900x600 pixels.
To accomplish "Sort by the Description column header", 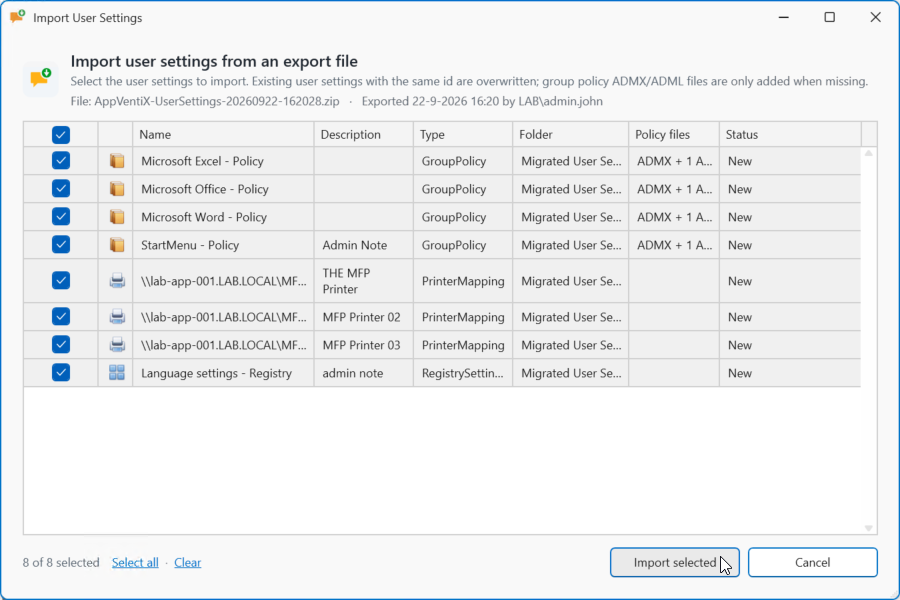I will pyautogui.click(x=363, y=134).
